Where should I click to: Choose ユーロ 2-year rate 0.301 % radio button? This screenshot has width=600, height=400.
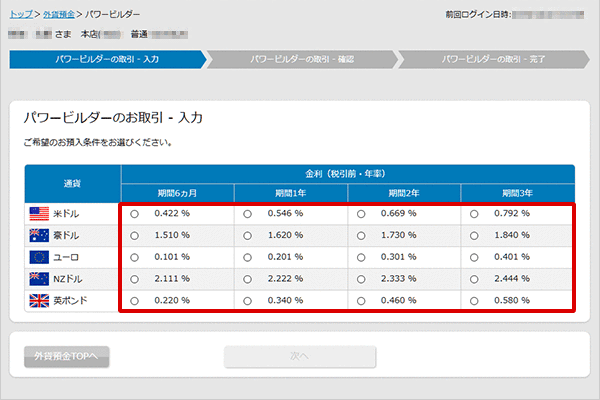coord(361,257)
